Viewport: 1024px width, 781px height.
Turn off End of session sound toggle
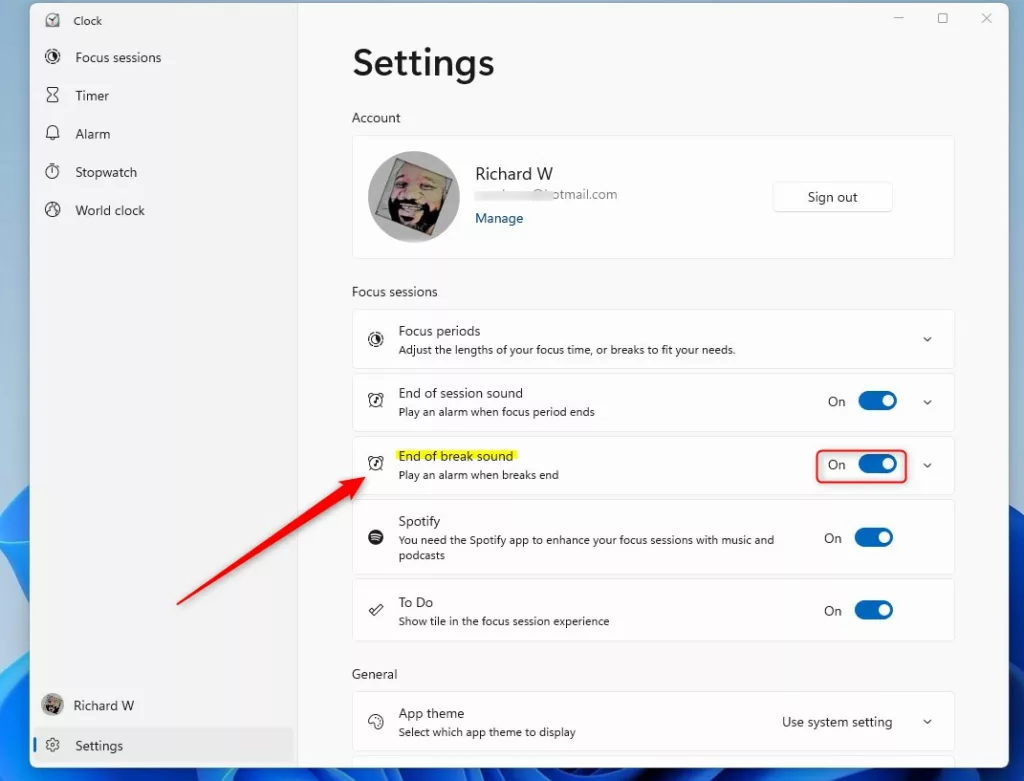click(877, 401)
